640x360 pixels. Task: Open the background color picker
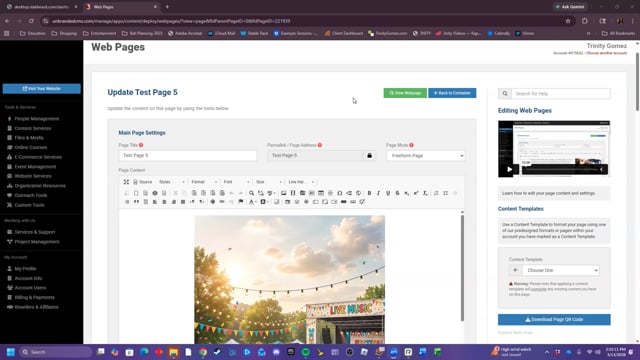pos(264,202)
